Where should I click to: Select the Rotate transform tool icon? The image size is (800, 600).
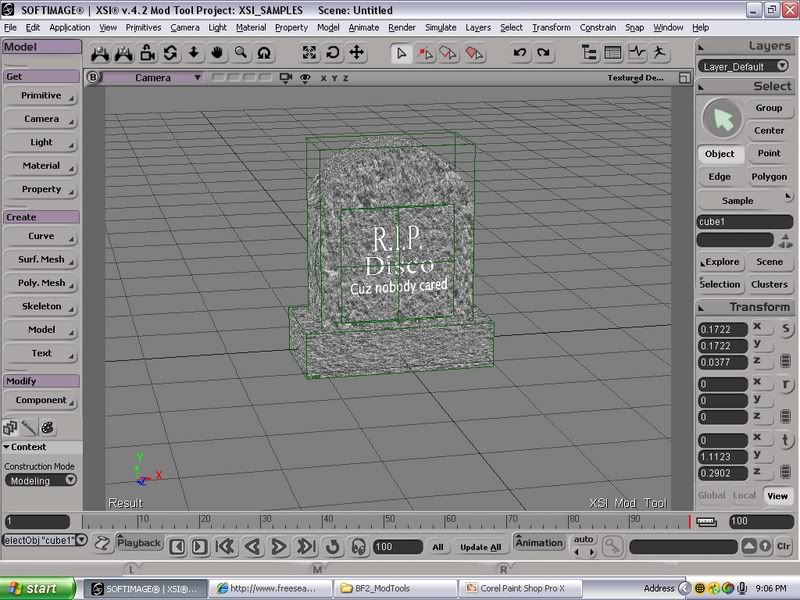point(333,53)
